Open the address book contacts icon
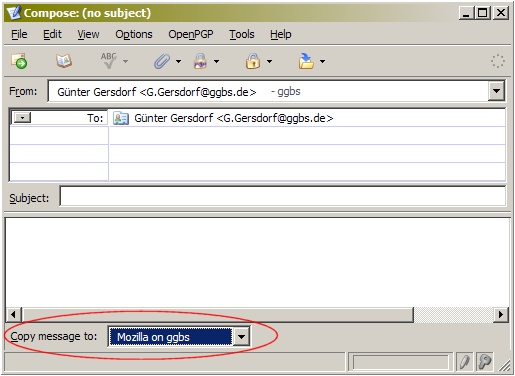Viewport: 515px width, 376px height. pos(64,61)
